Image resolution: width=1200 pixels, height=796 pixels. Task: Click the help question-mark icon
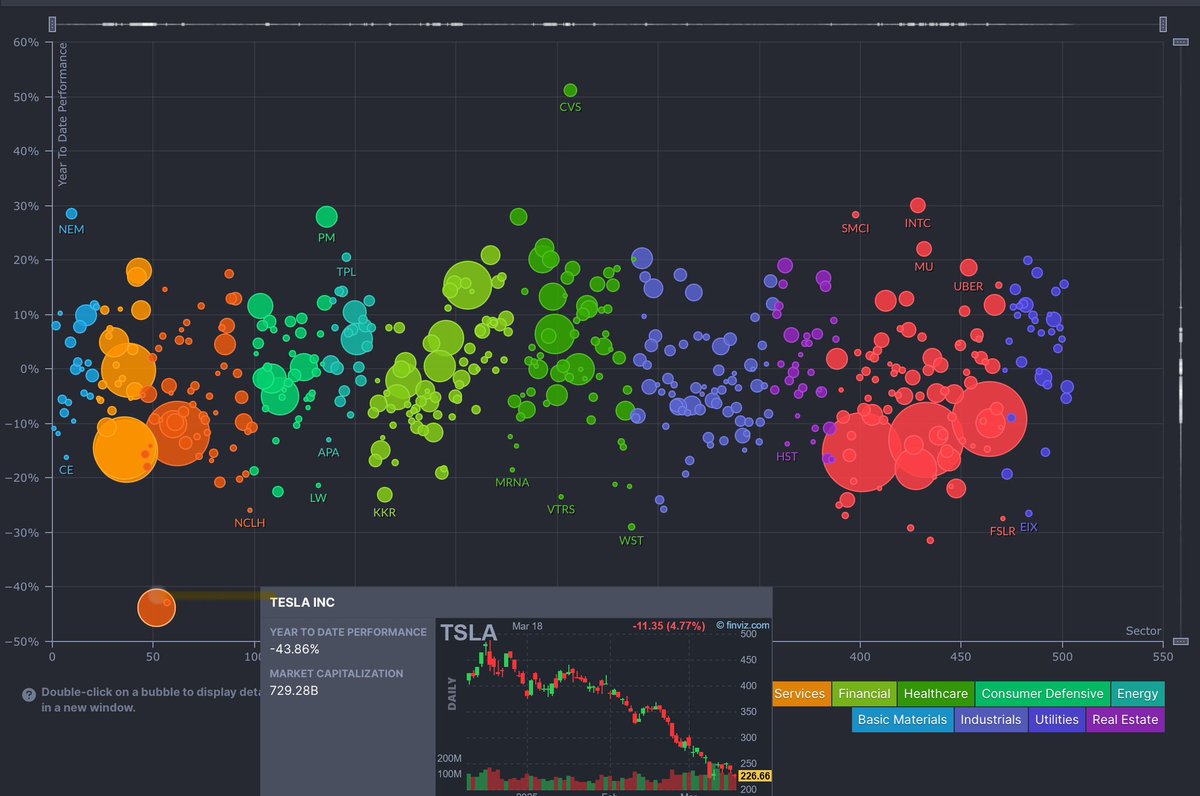(30, 694)
